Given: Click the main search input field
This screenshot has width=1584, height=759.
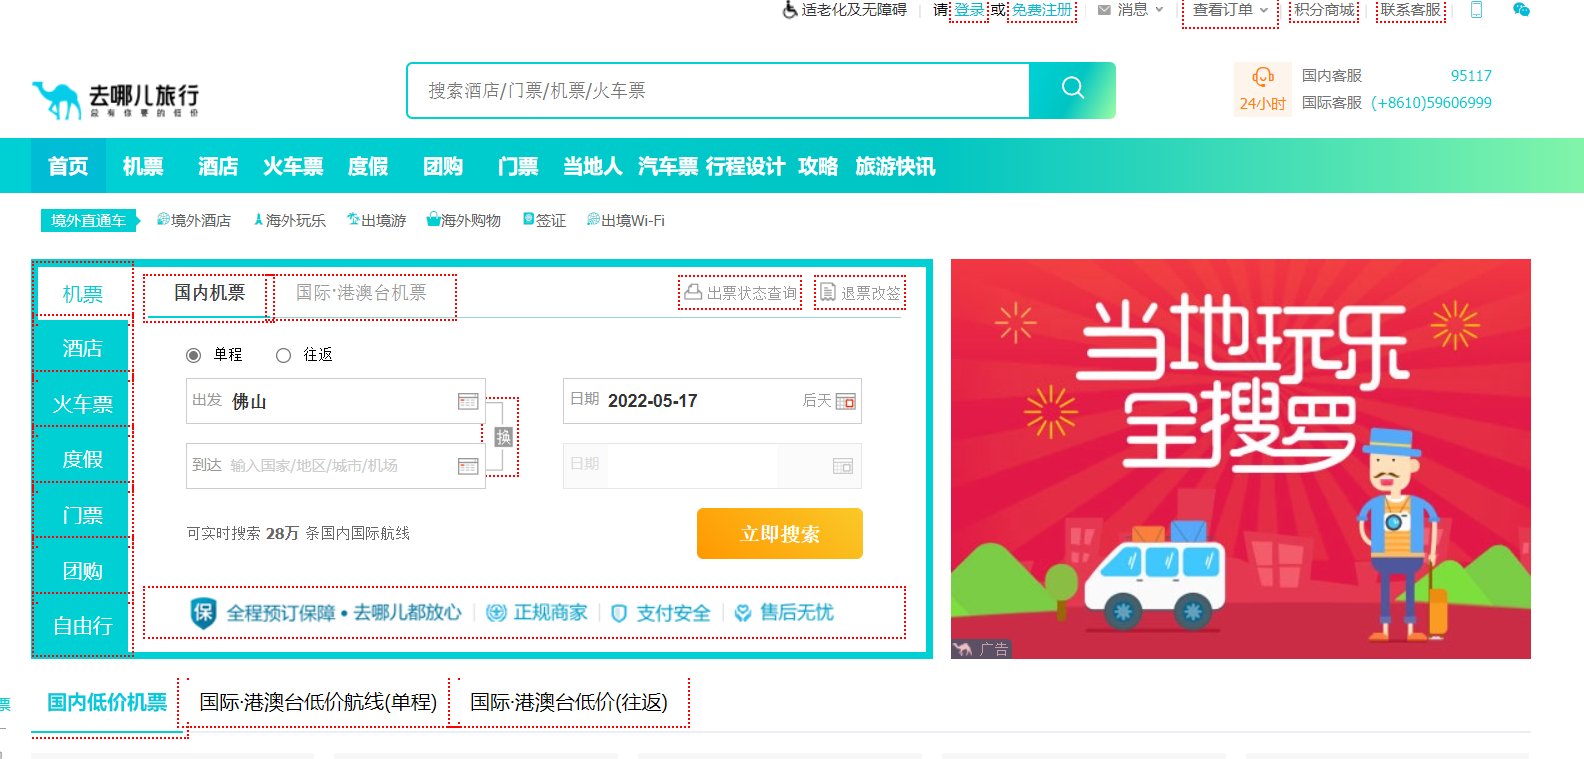Looking at the screenshot, I should 719,90.
